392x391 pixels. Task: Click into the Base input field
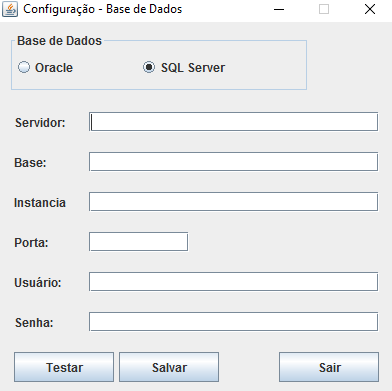(x=233, y=162)
